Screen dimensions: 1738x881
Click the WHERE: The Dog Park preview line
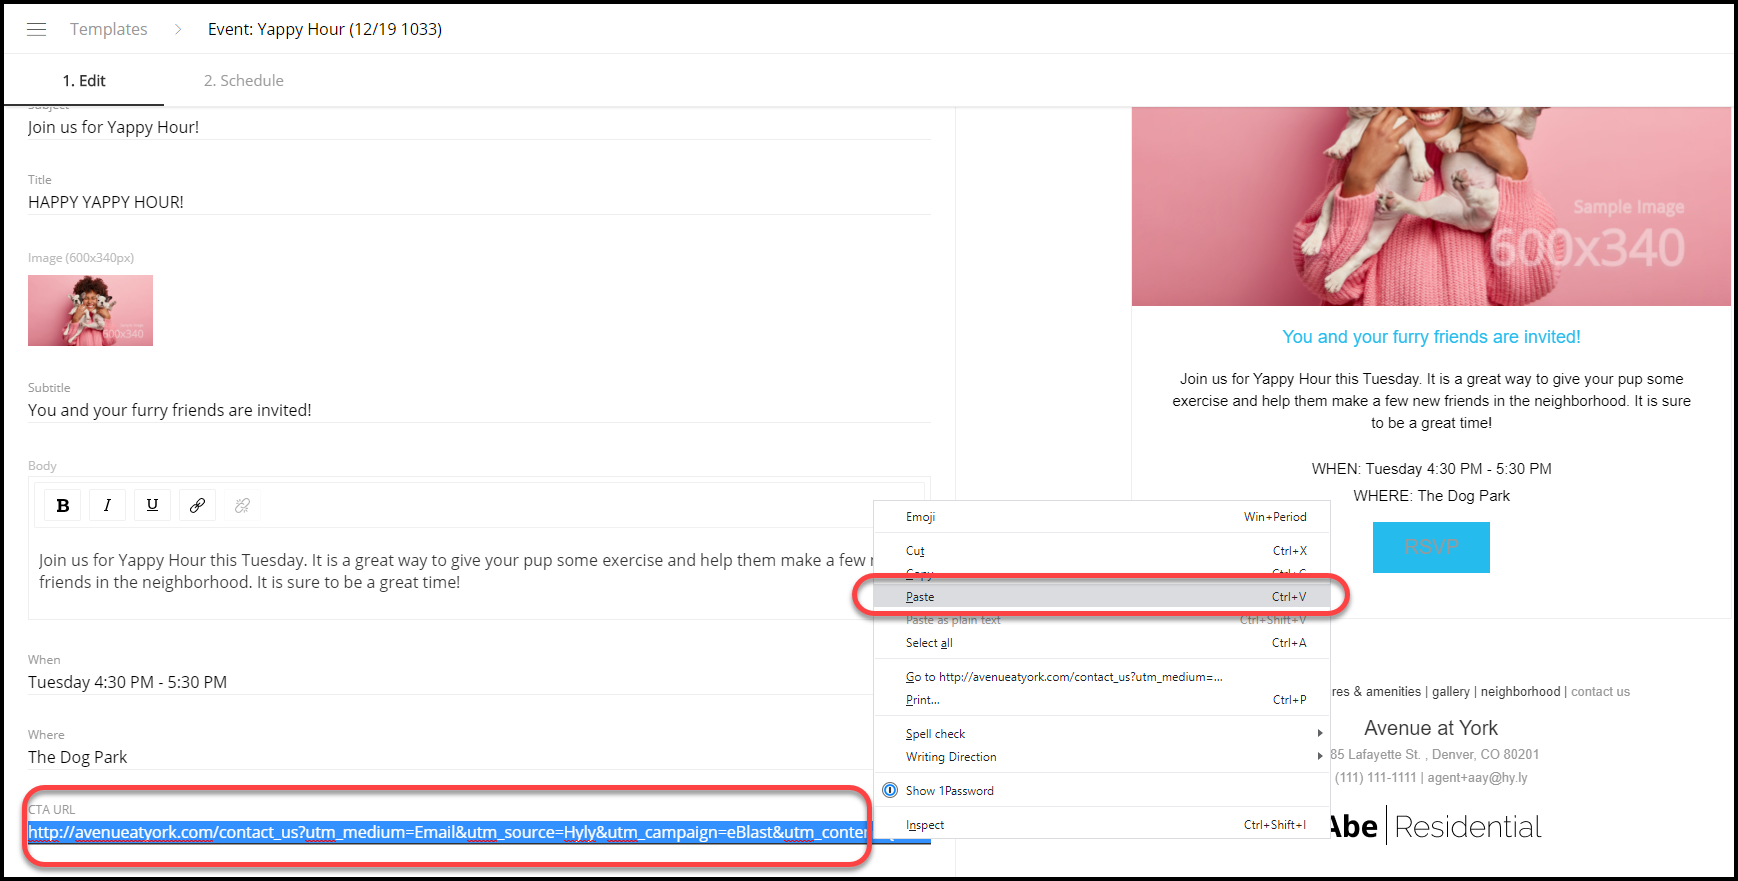coord(1431,496)
